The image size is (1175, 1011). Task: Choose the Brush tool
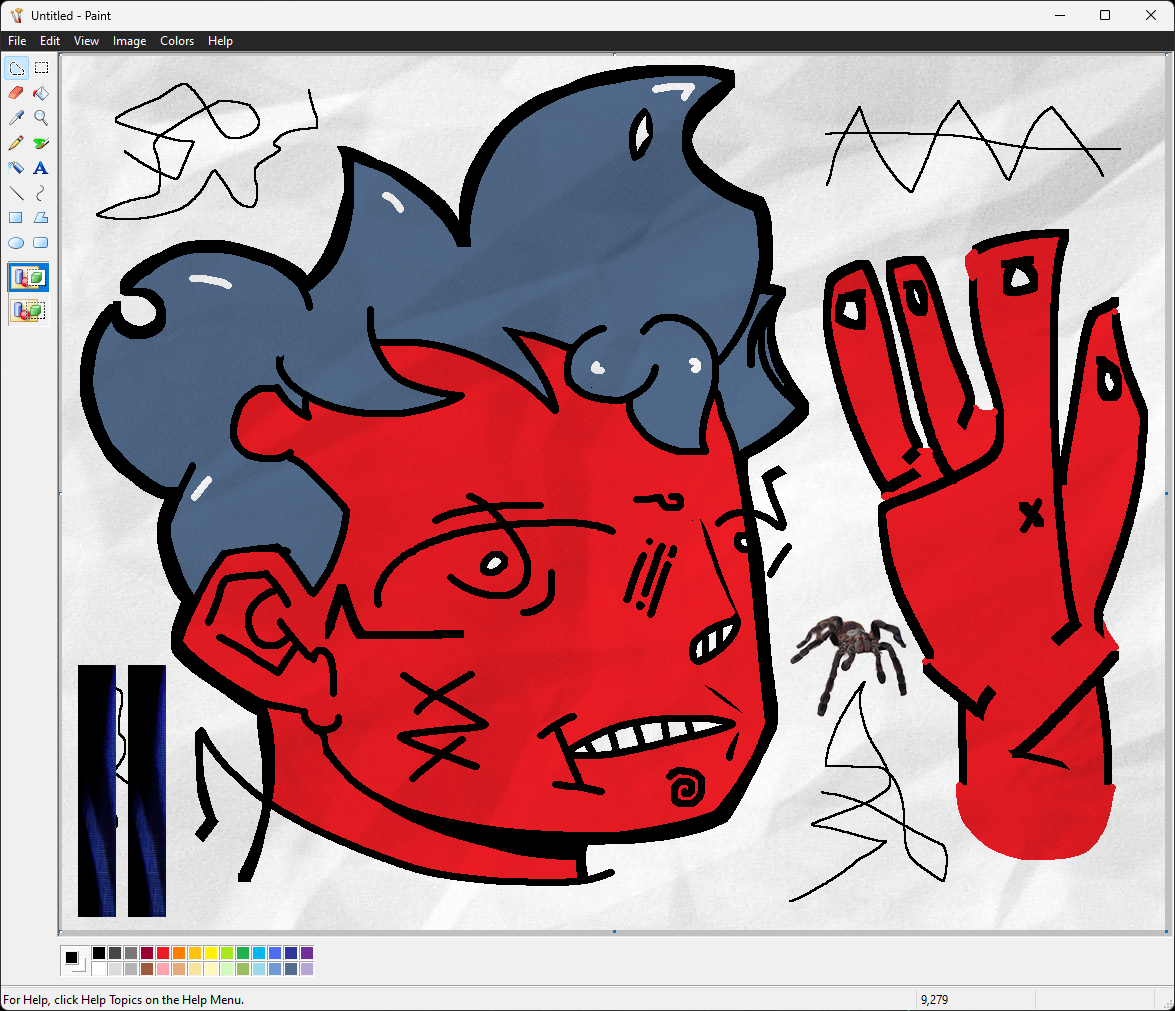point(41,143)
